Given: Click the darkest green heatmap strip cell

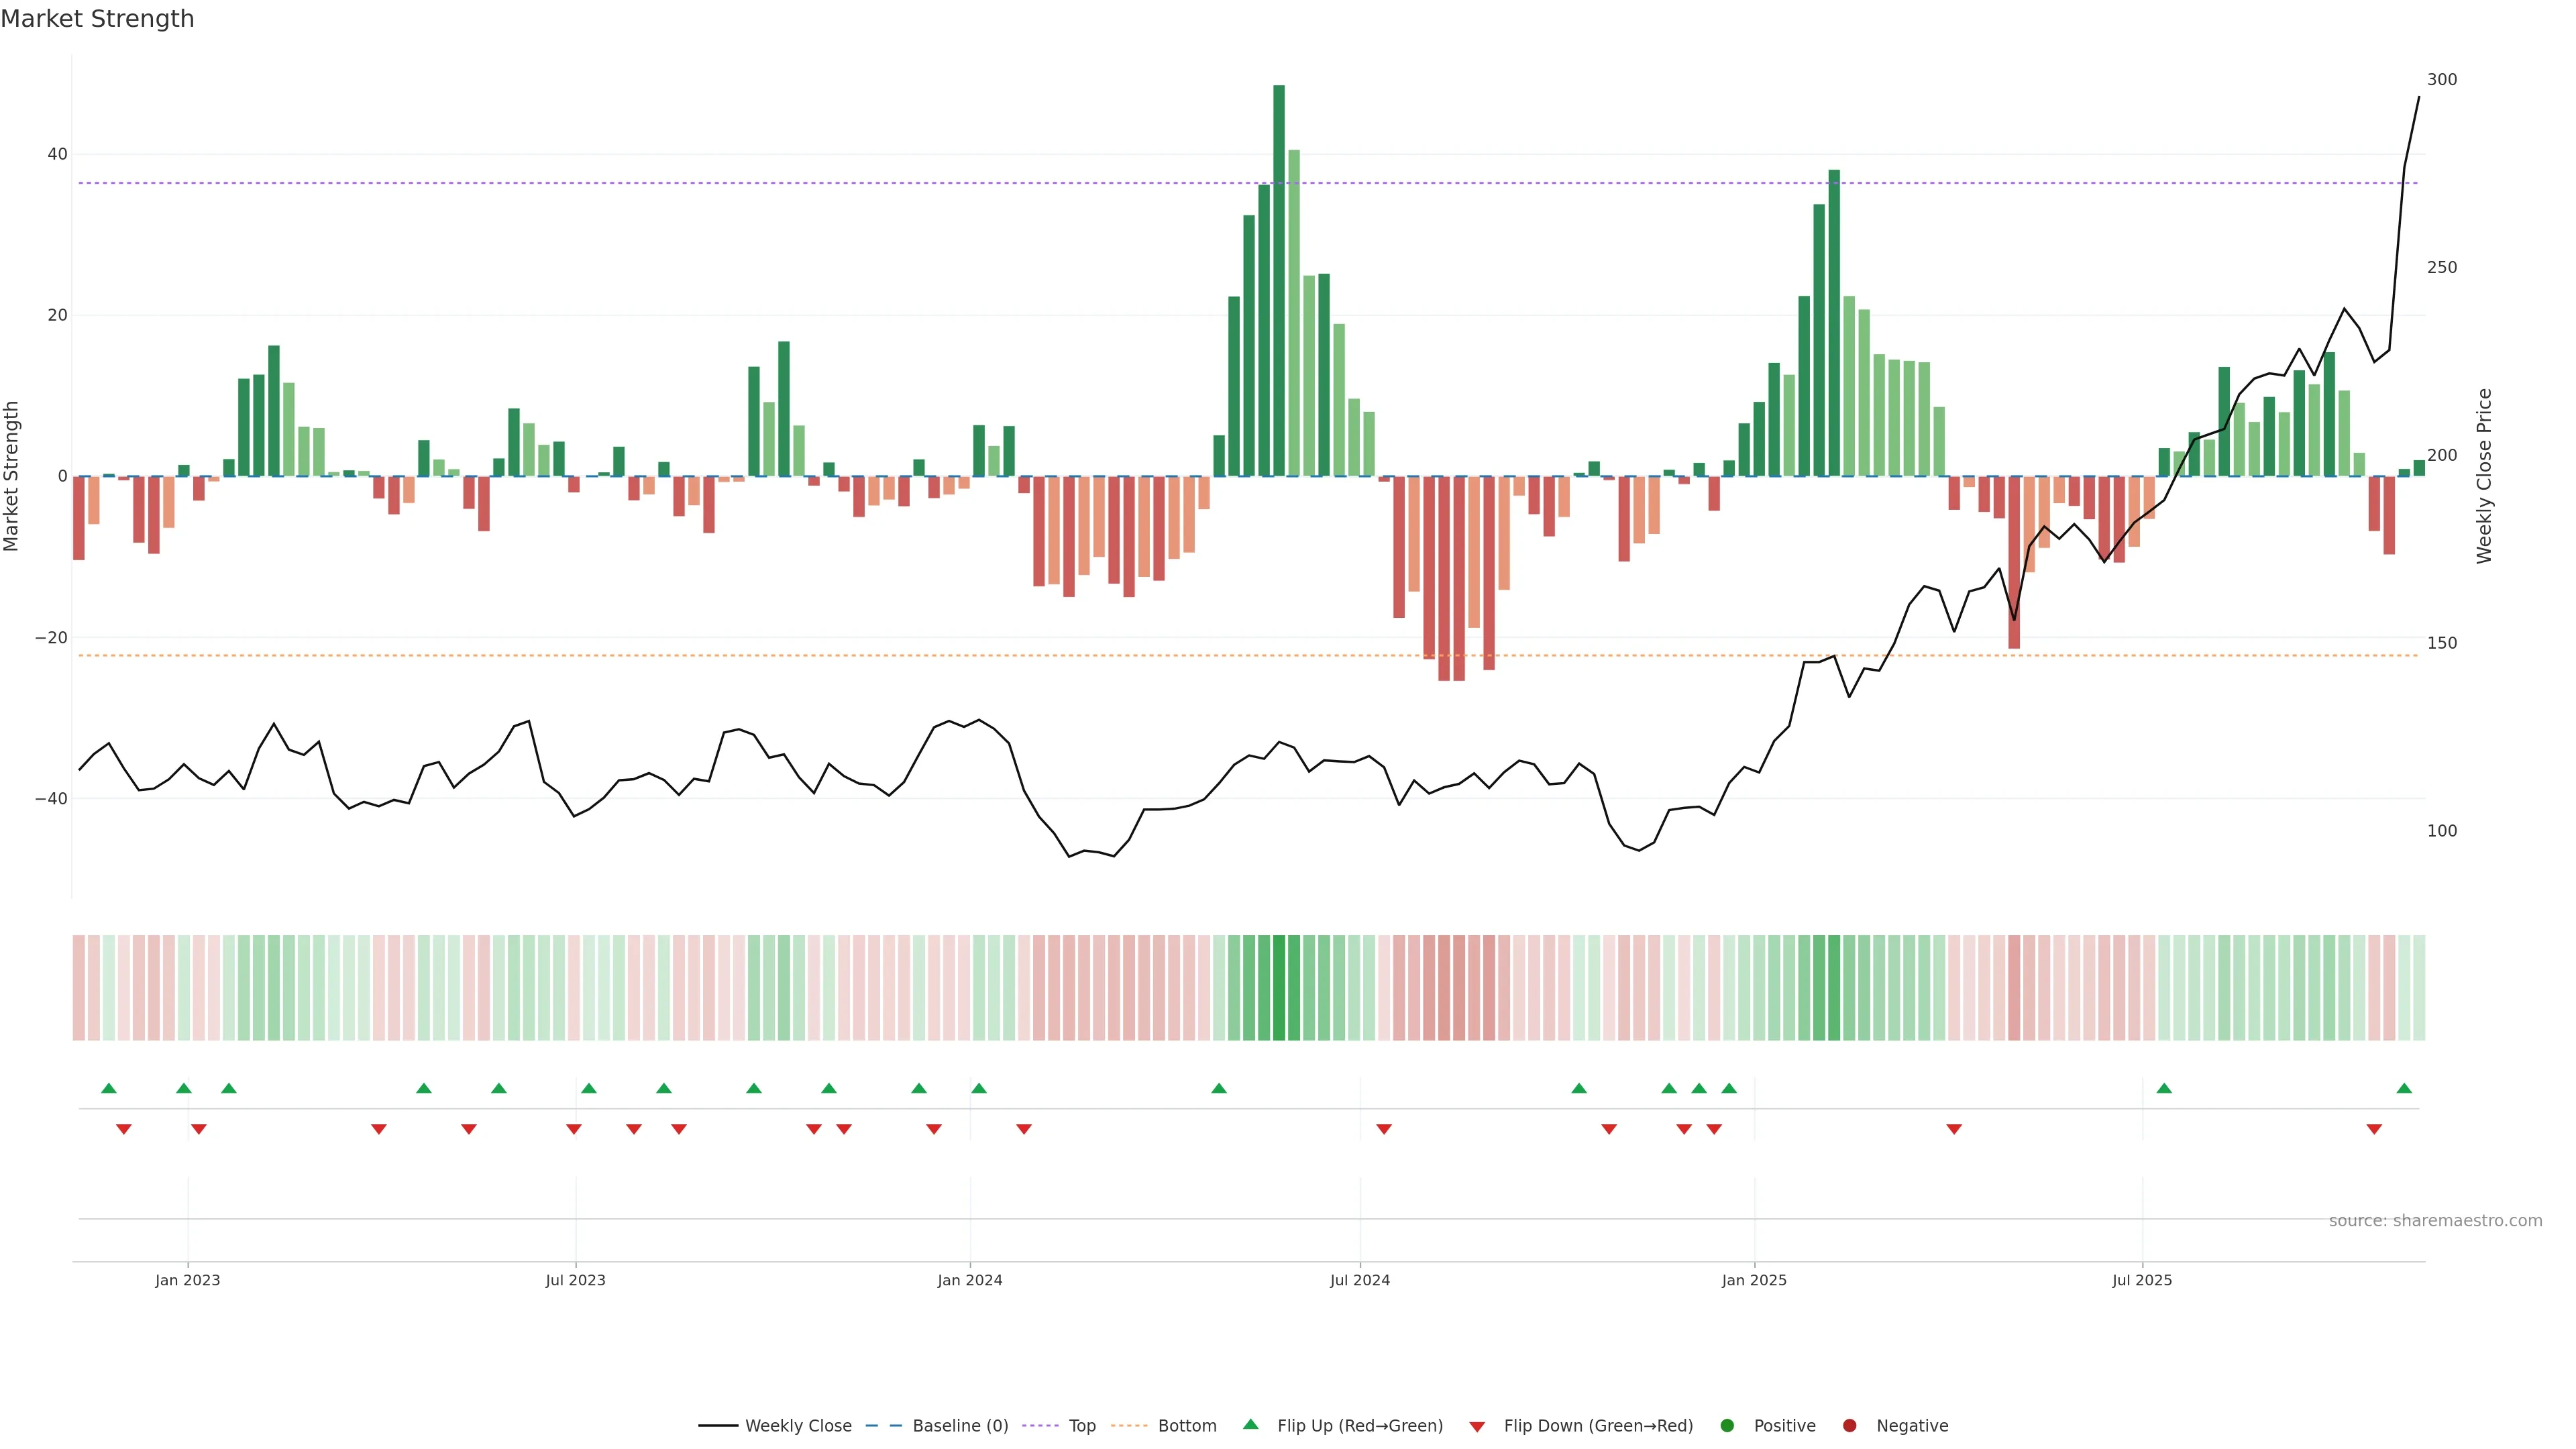Looking at the screenshot, I should (1279, 988).
